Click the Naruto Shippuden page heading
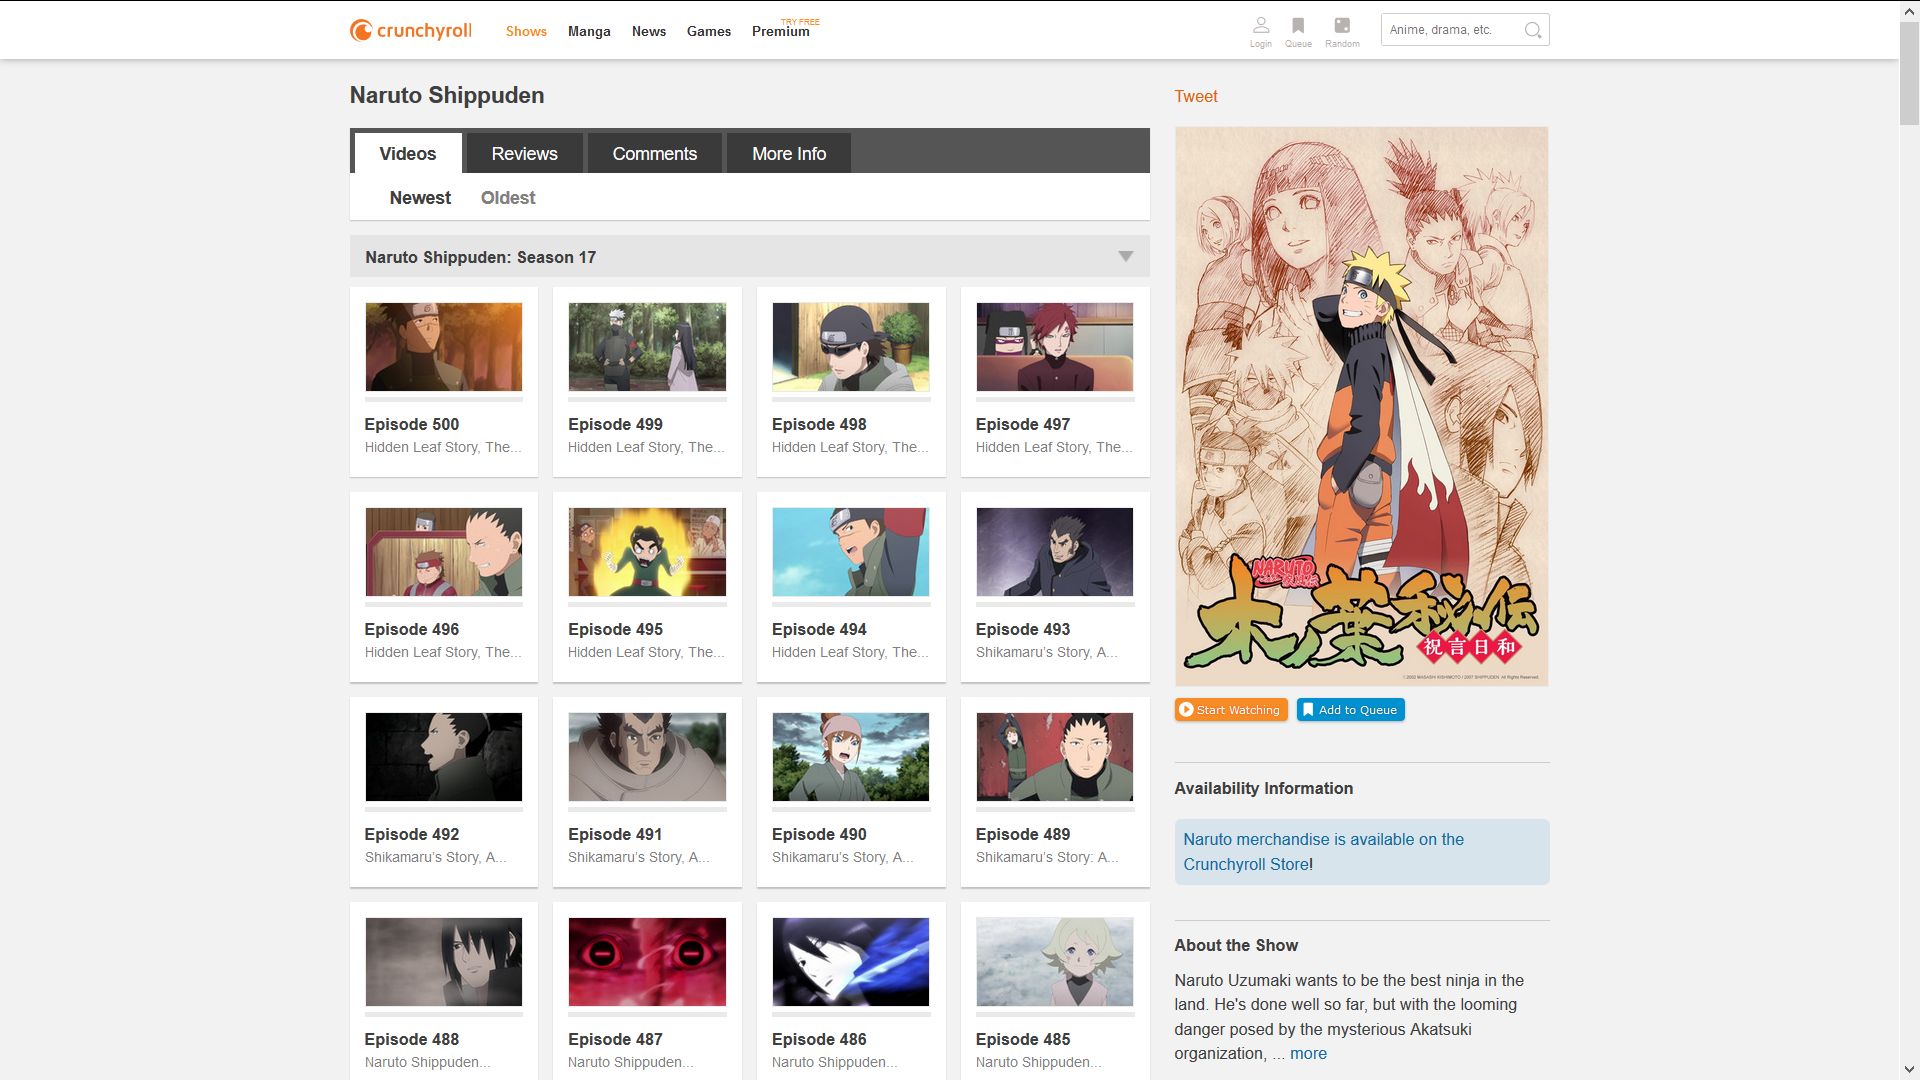This screenshot has width=1920, height=1080. tap(447, 95)
